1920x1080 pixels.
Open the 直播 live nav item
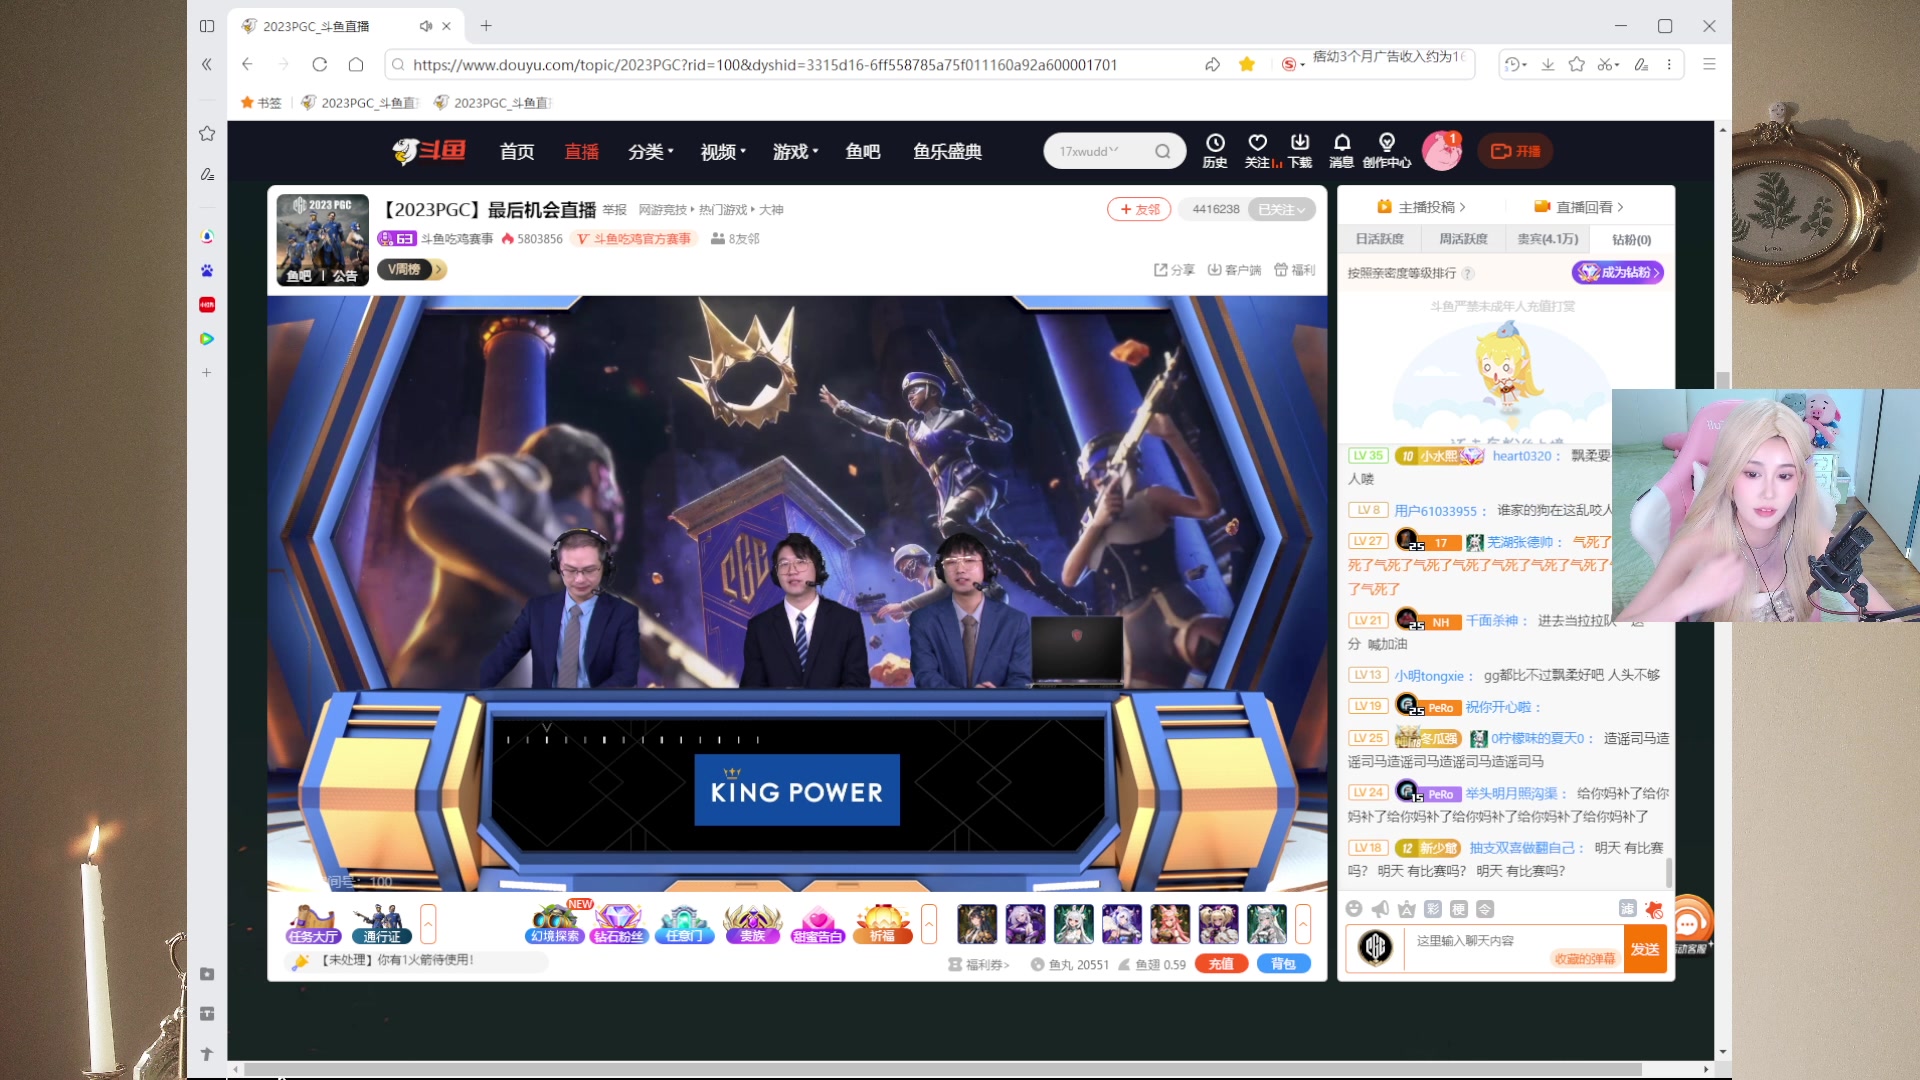click(x=582, y=151)
